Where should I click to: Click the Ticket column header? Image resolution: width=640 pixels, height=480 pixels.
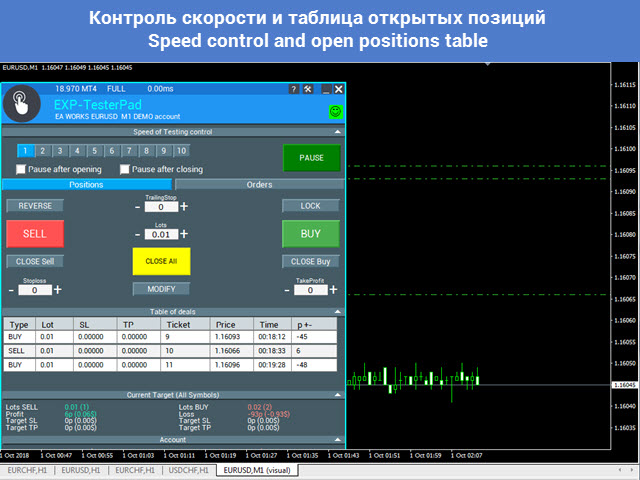click(x=185, y=324)
